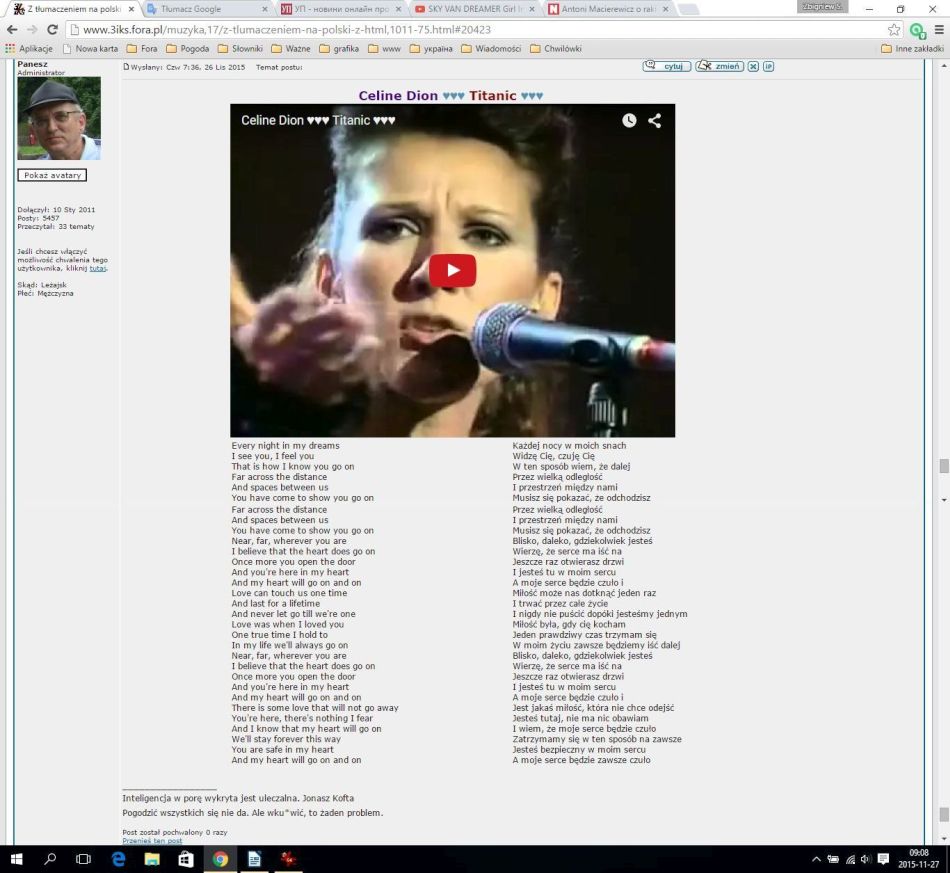950x873 pixels.
Task: Open the www bookmarks folder
Action: (x=384, y=48)
